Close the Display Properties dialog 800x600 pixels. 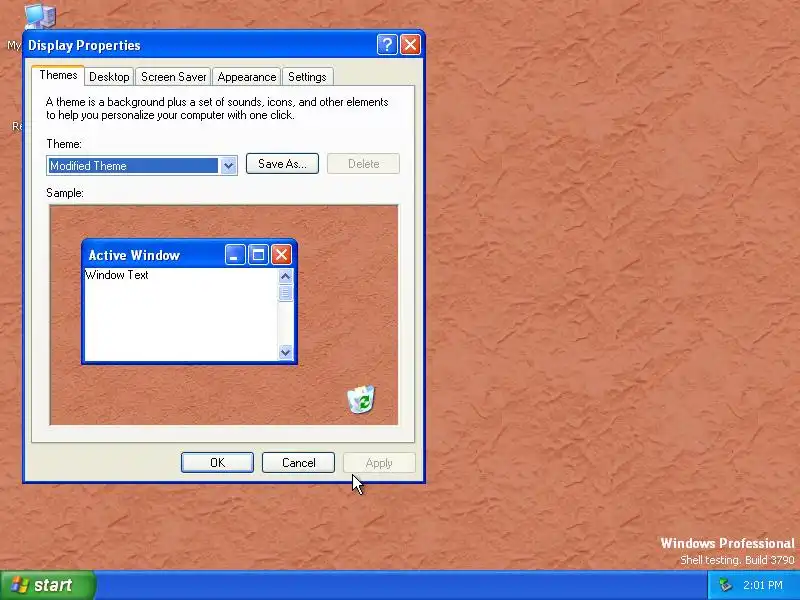[410, 45]
